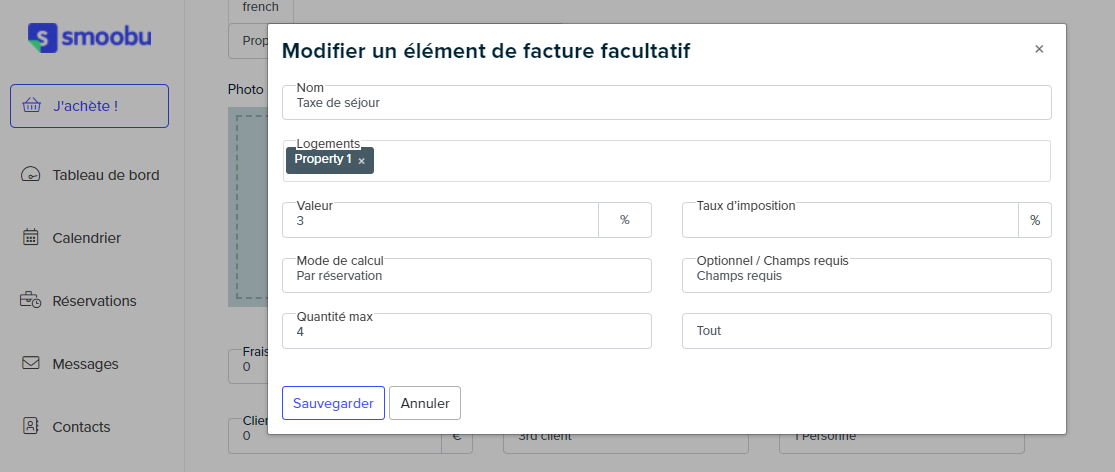Click the J'achète ! button

point(90,106)
